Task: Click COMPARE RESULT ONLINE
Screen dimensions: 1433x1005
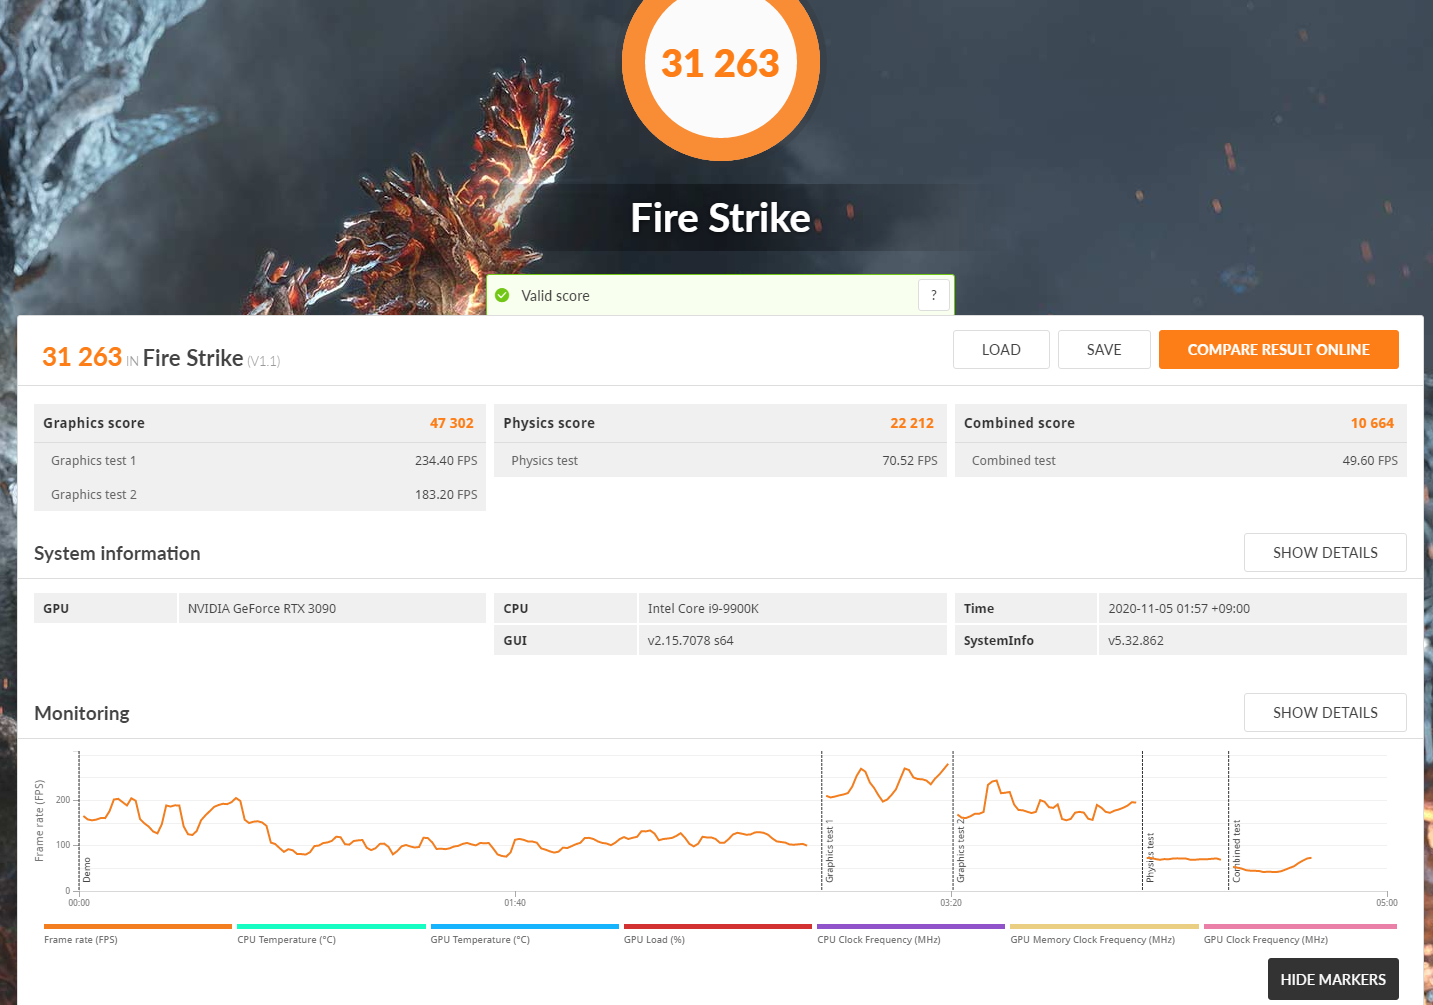Action: tap(1278, 349)
